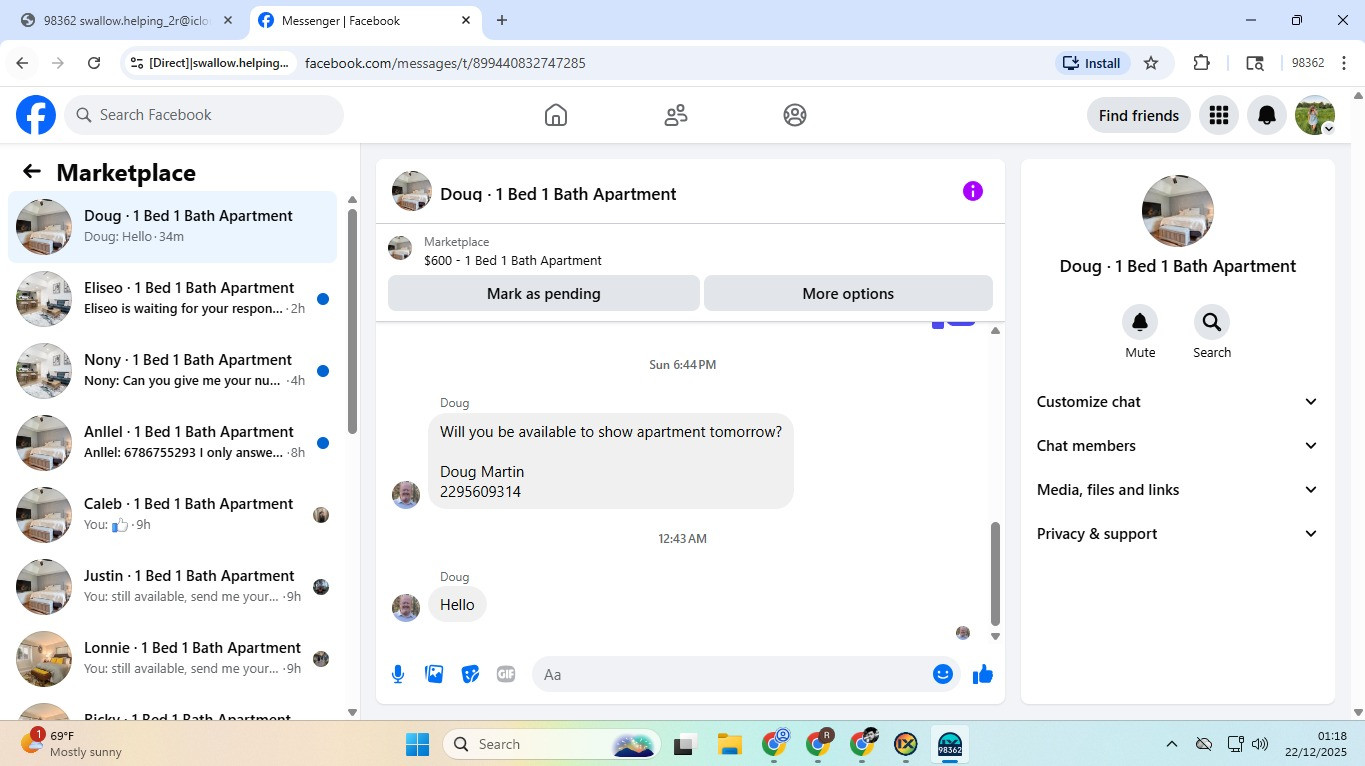Open the Anllel conversation
The height and width of the screenshot is (766, 1365).
point(172,443)
